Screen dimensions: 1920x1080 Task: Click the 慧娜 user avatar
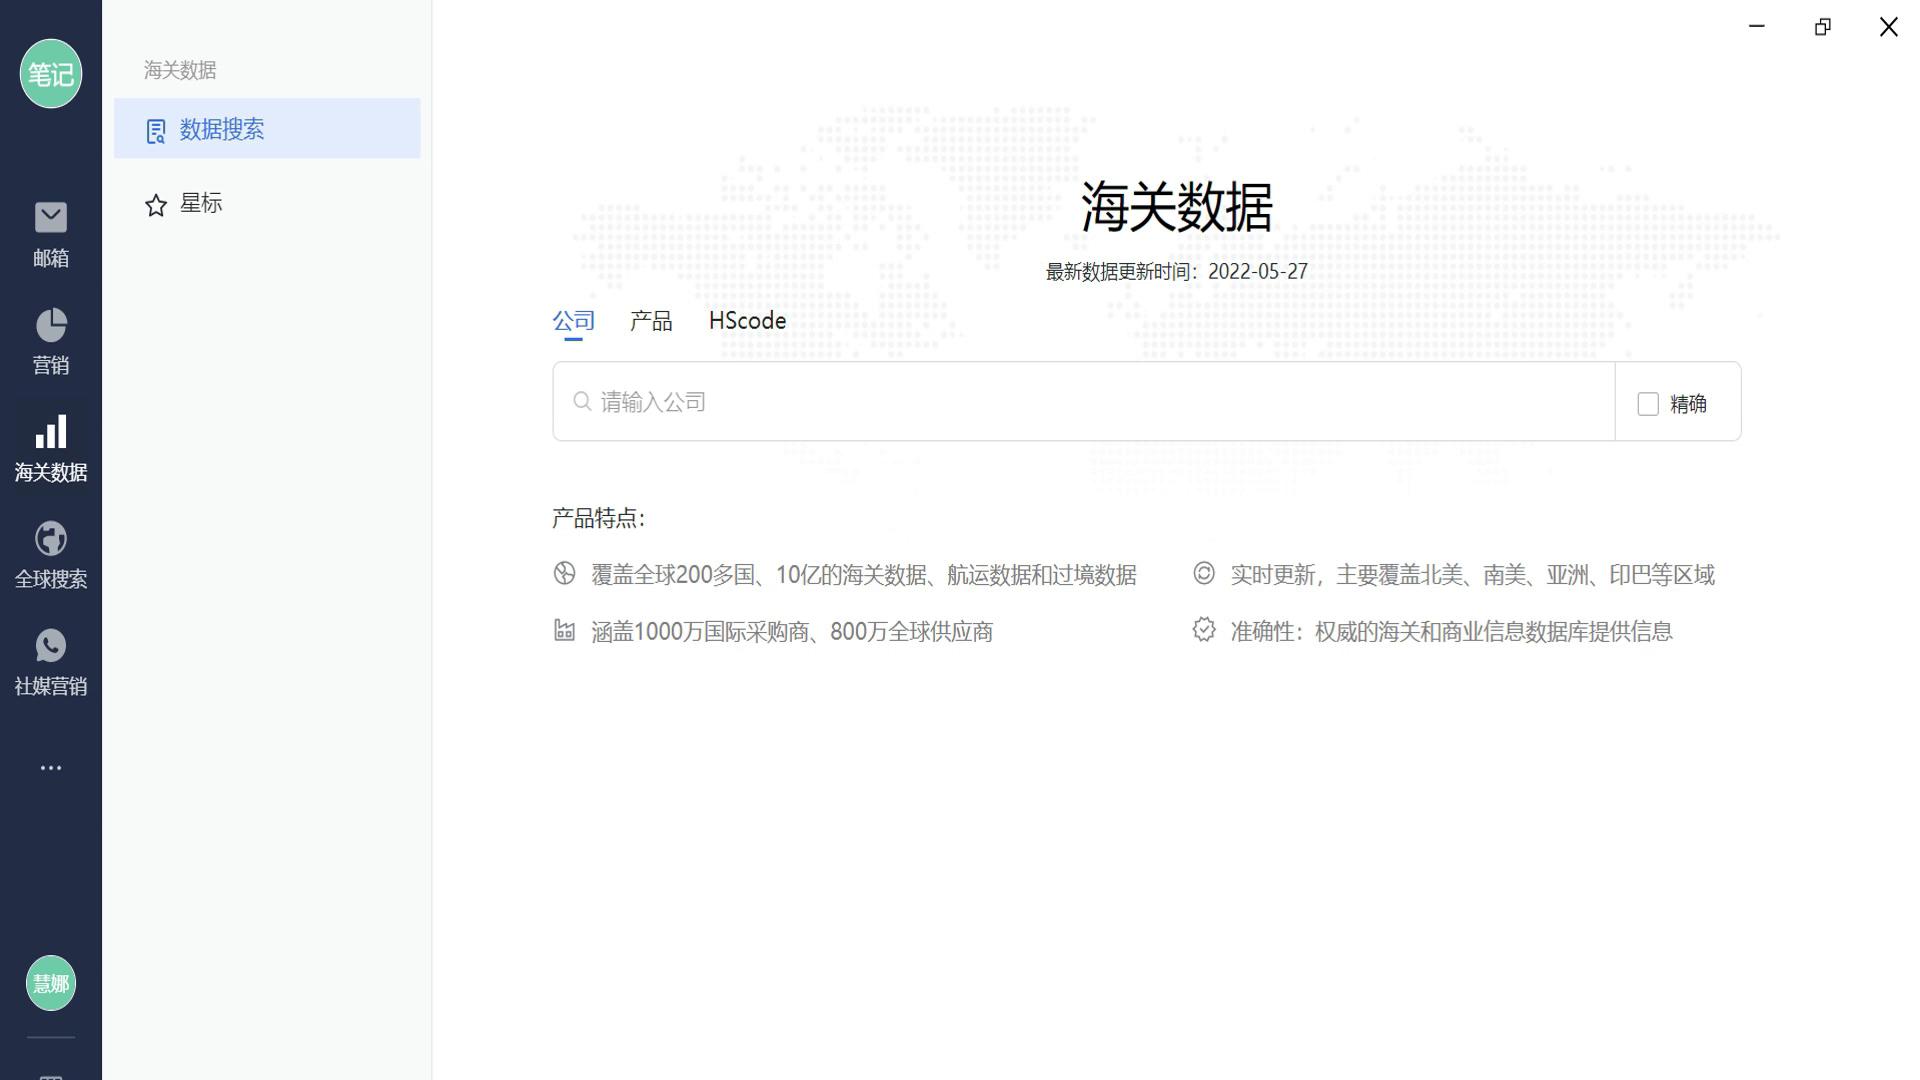tap(50, 984)
